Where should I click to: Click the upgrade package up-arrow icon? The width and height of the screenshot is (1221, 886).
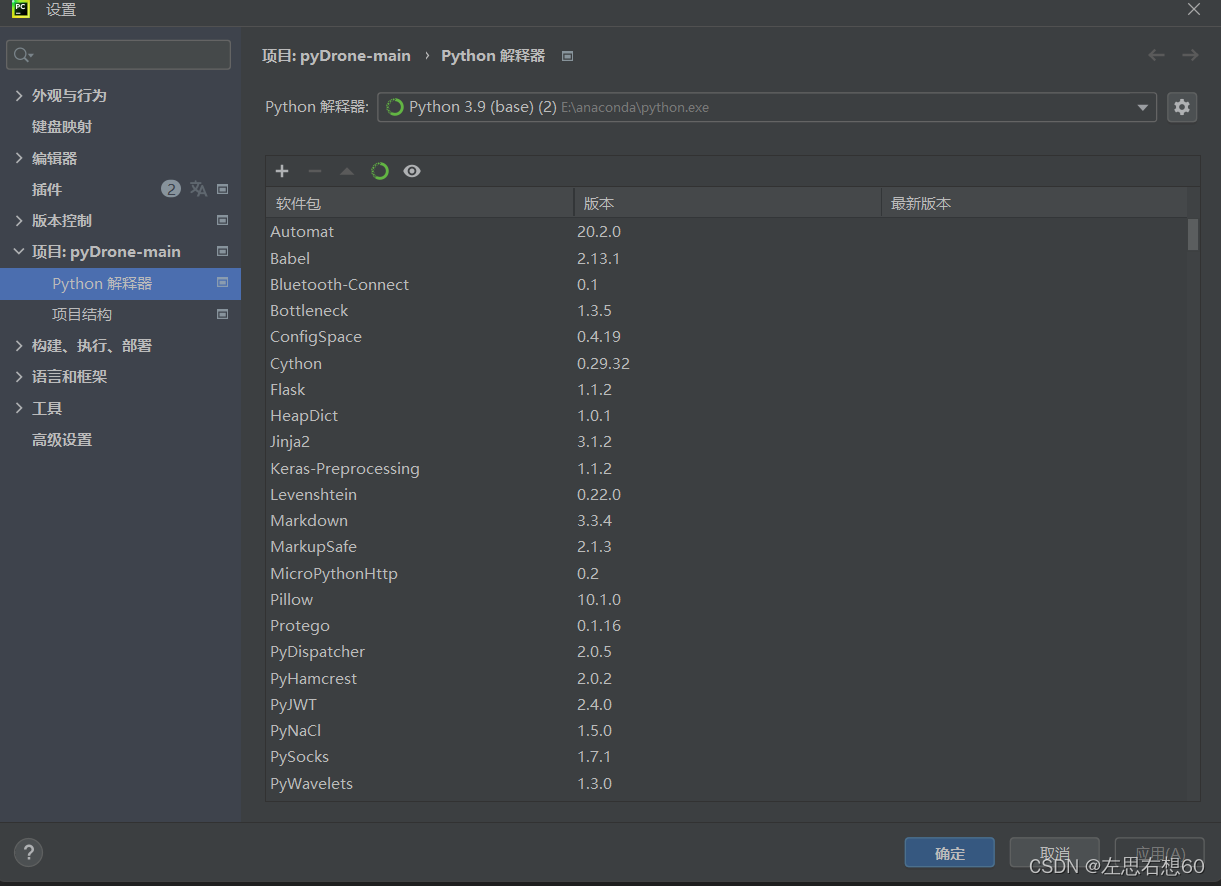coord(347,171)
